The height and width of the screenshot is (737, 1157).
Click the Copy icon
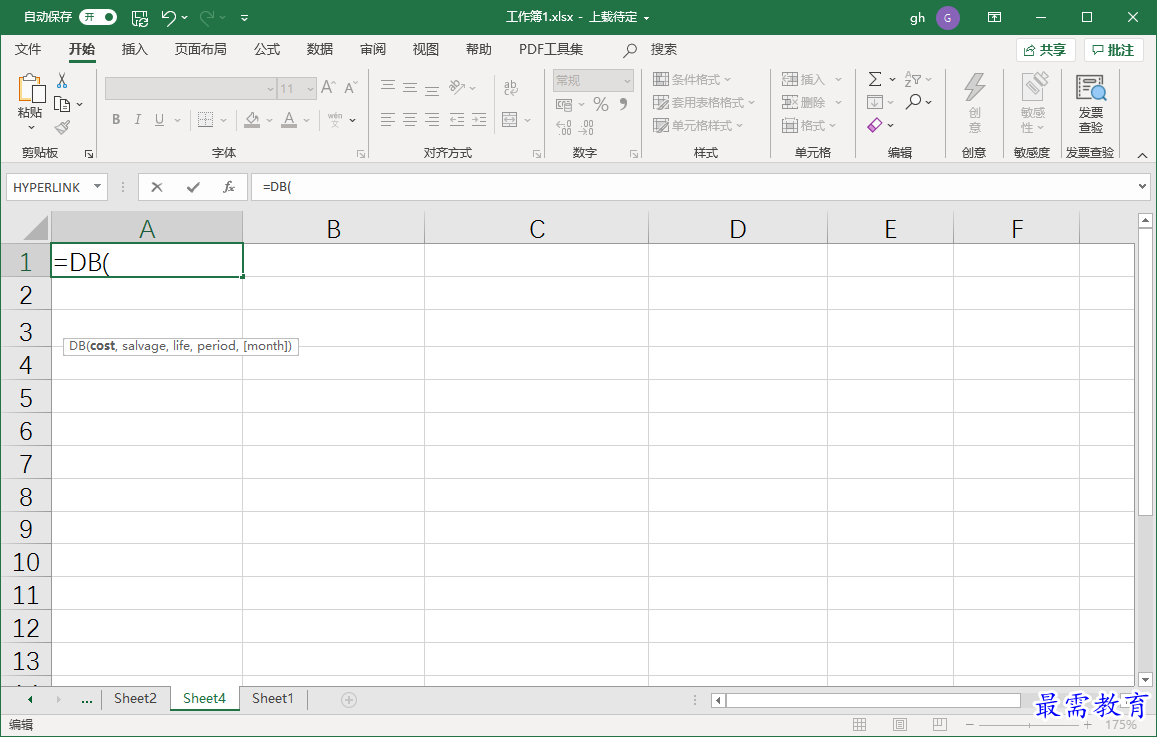coord(63,104)
